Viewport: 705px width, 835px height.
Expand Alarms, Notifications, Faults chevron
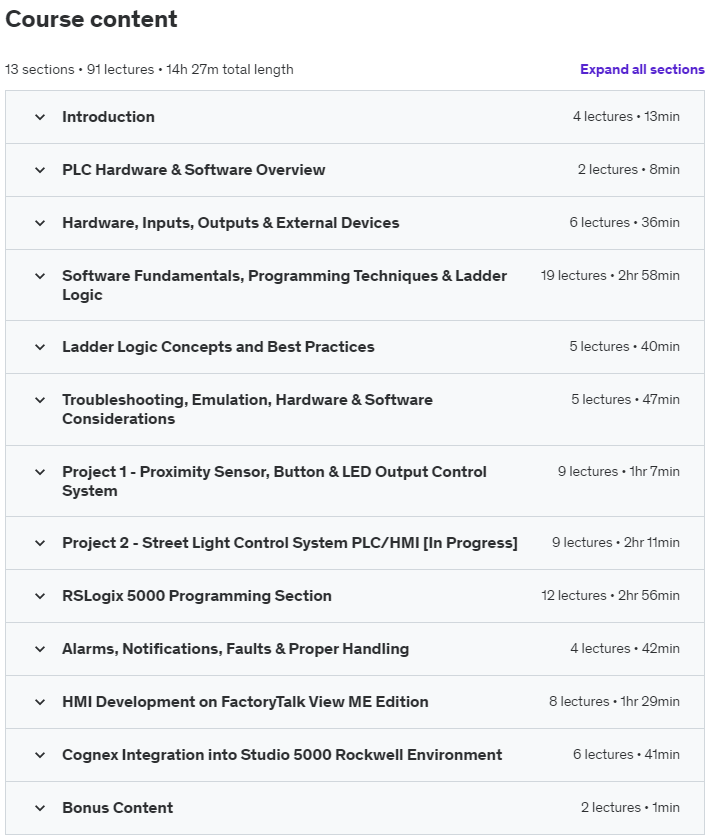click(40, 649)
